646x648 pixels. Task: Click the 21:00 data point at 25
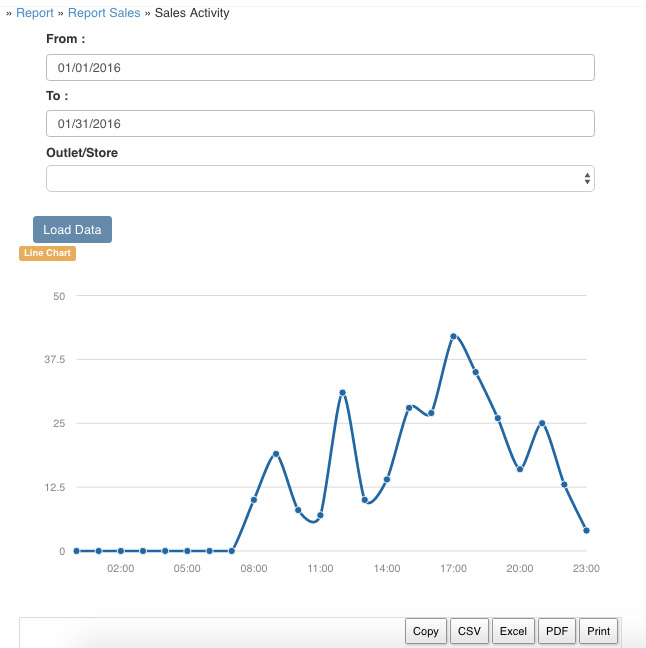pos(542,423)
